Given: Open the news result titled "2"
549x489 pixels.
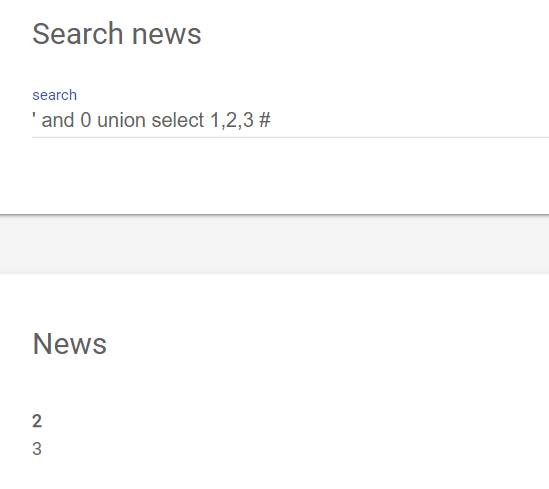Looking at the screenshot, I should (37, 421).
